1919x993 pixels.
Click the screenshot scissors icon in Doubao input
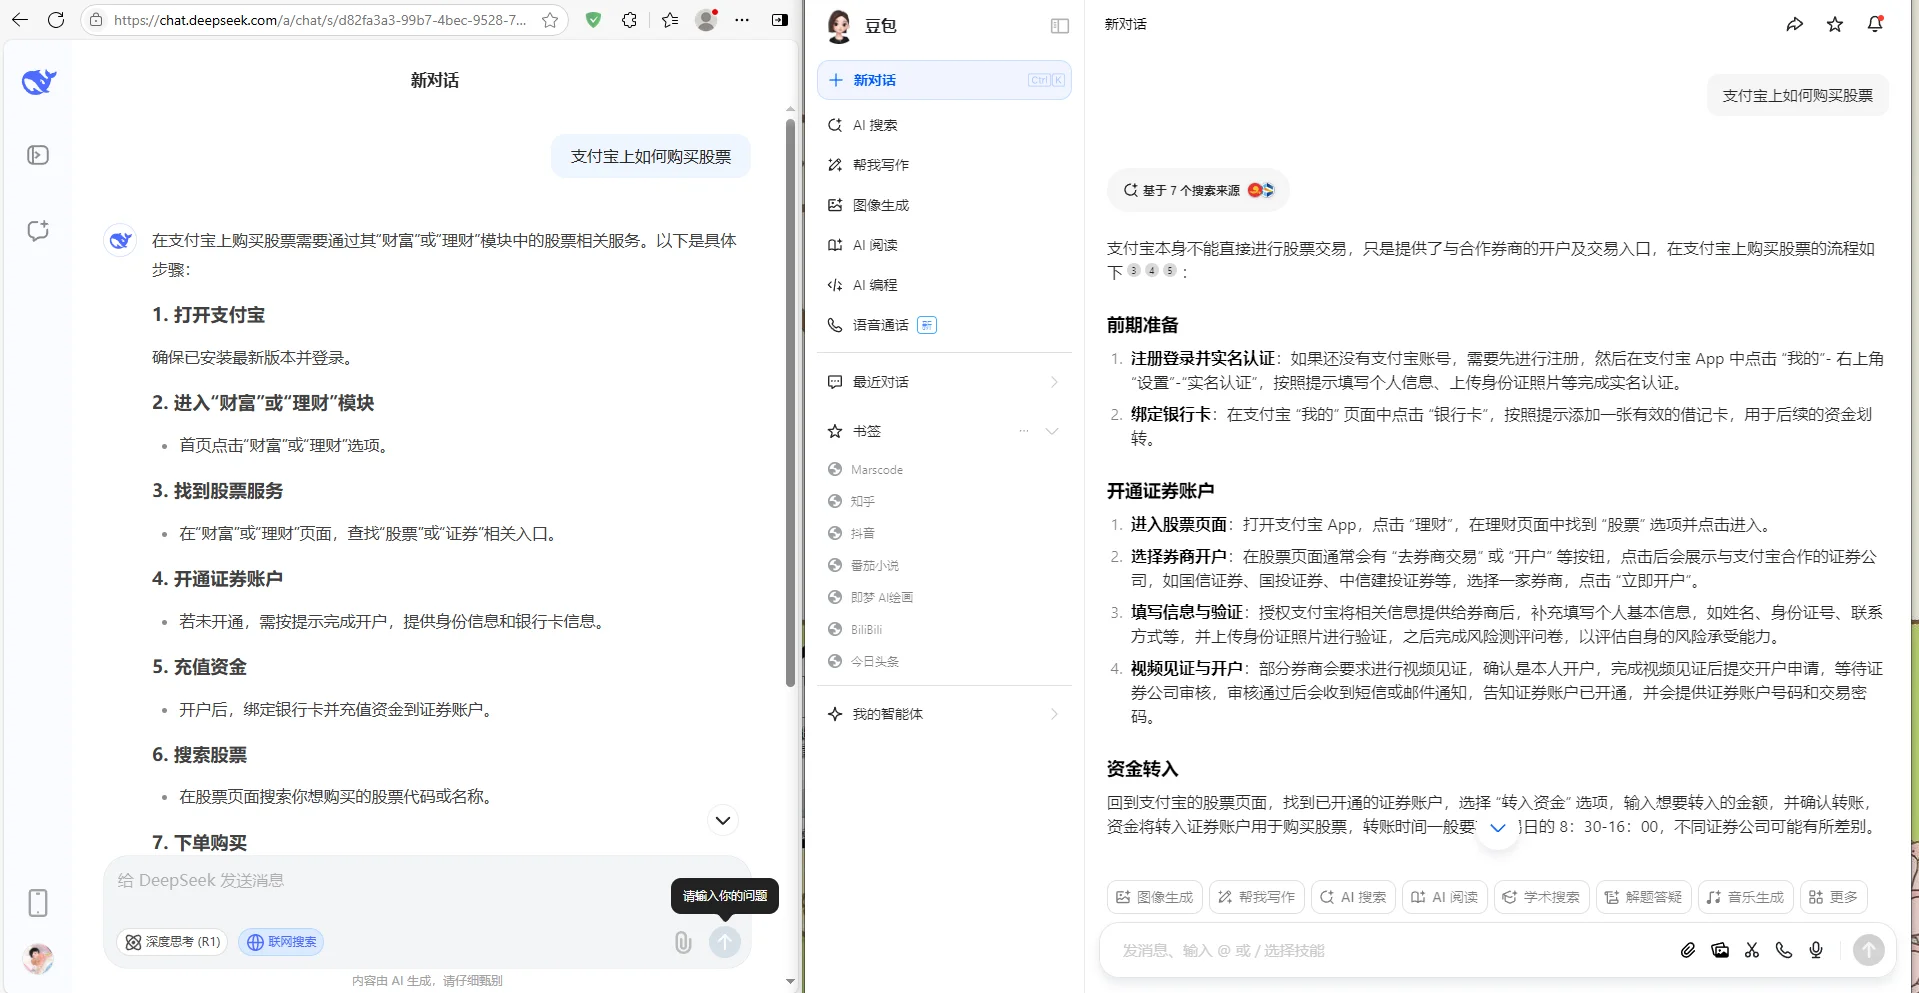pyautogui.click(x=1751, y=950)
